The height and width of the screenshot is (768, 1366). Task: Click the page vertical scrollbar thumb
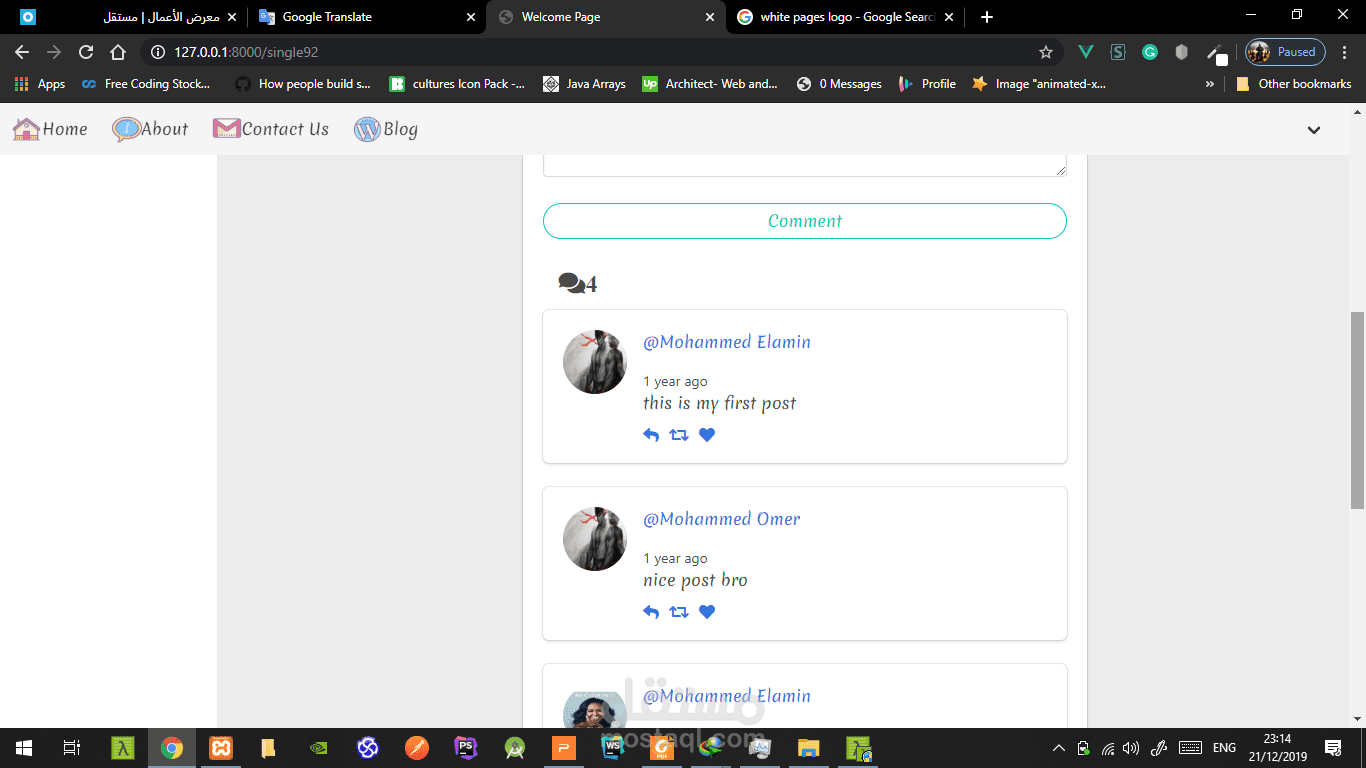1357,411
